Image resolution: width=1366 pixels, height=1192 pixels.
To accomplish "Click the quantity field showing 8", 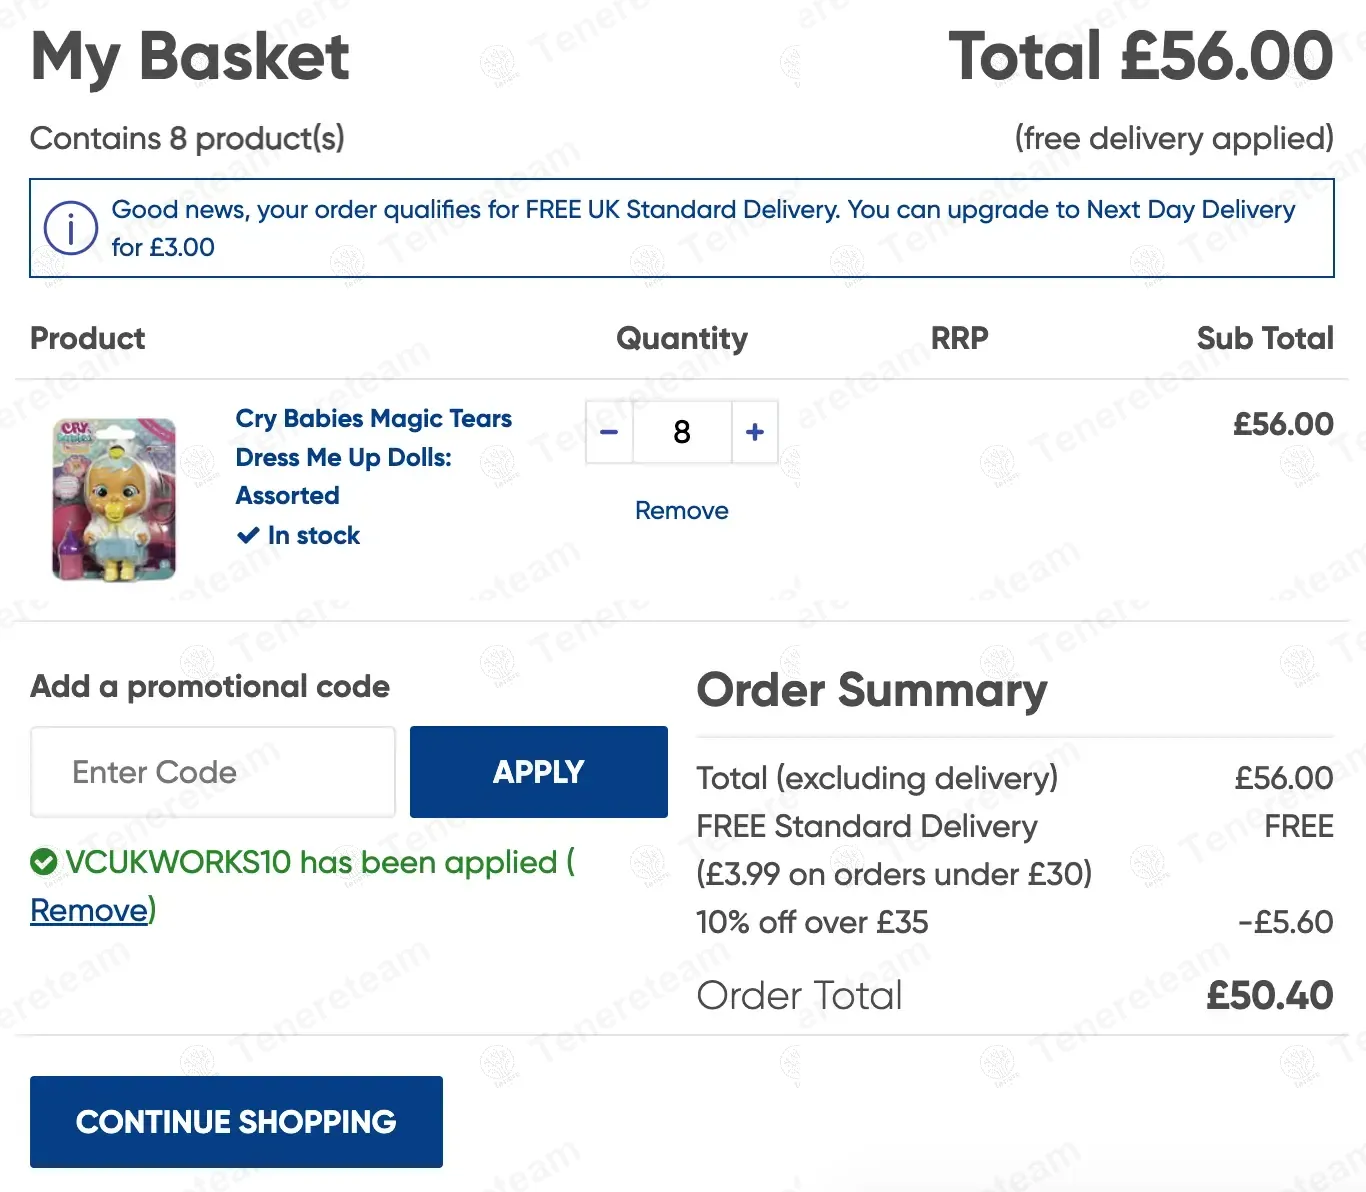I will click(682, 432).
